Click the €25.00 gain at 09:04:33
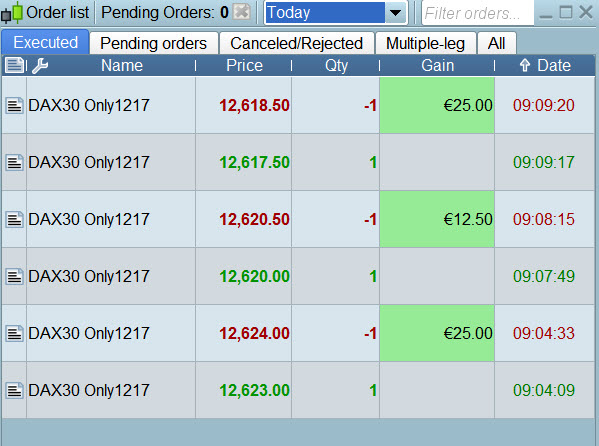This screenshot has height=446, width=599. click(x=437, y=333)
